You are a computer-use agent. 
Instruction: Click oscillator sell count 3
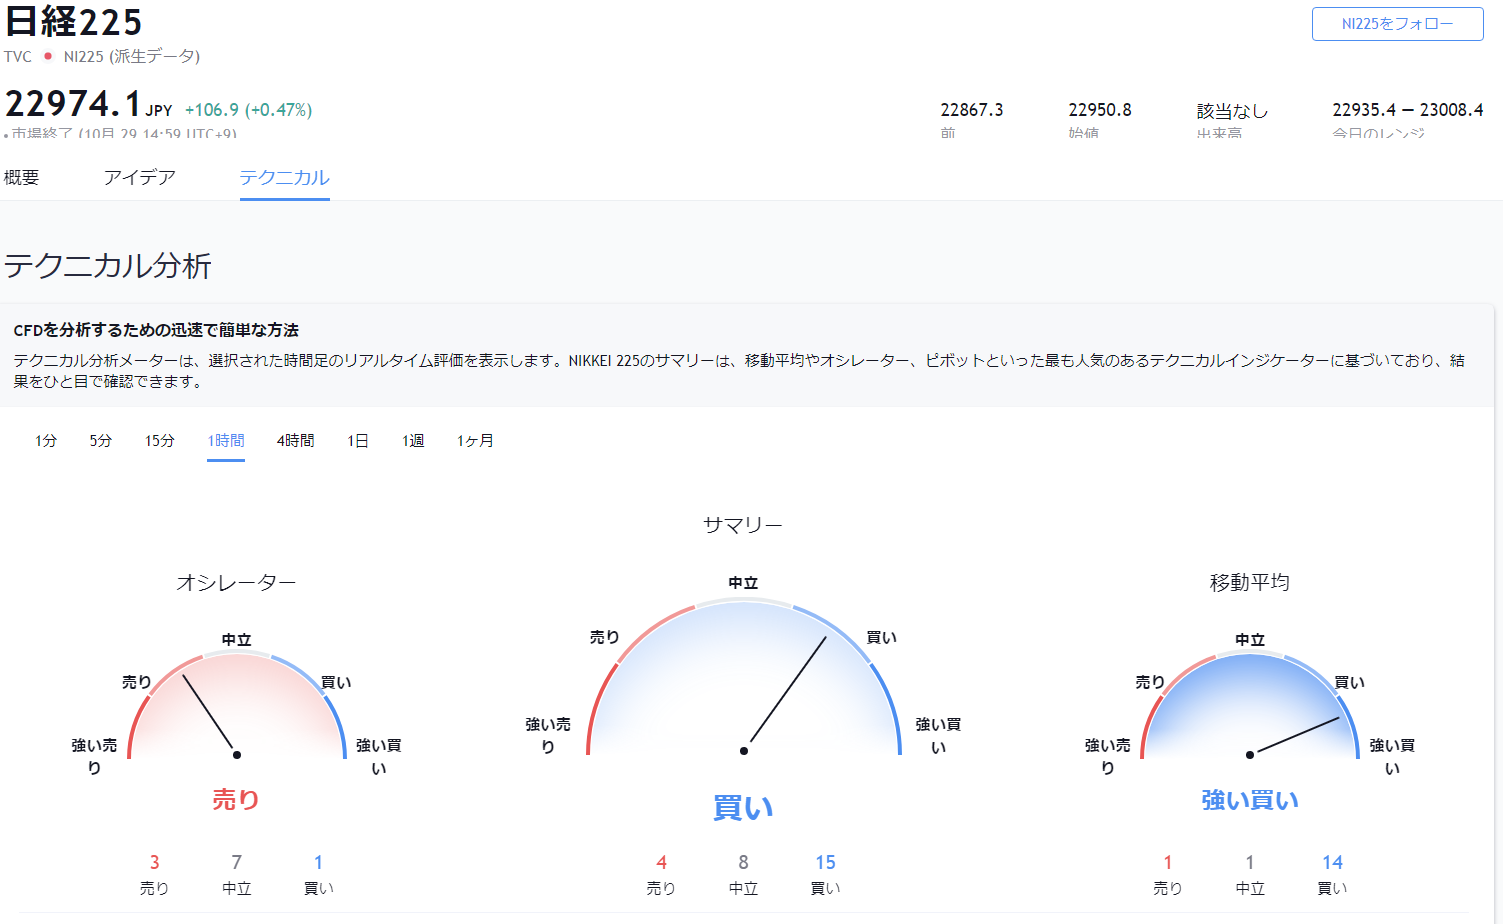154,862
